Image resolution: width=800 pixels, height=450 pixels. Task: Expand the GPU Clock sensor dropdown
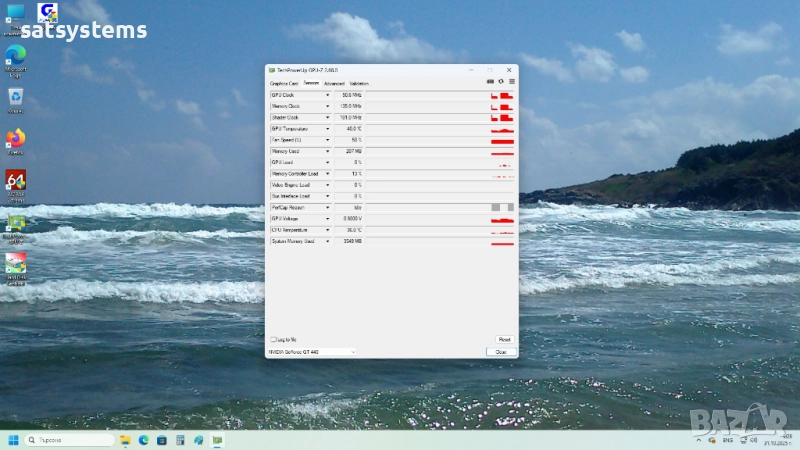point(327,95)
